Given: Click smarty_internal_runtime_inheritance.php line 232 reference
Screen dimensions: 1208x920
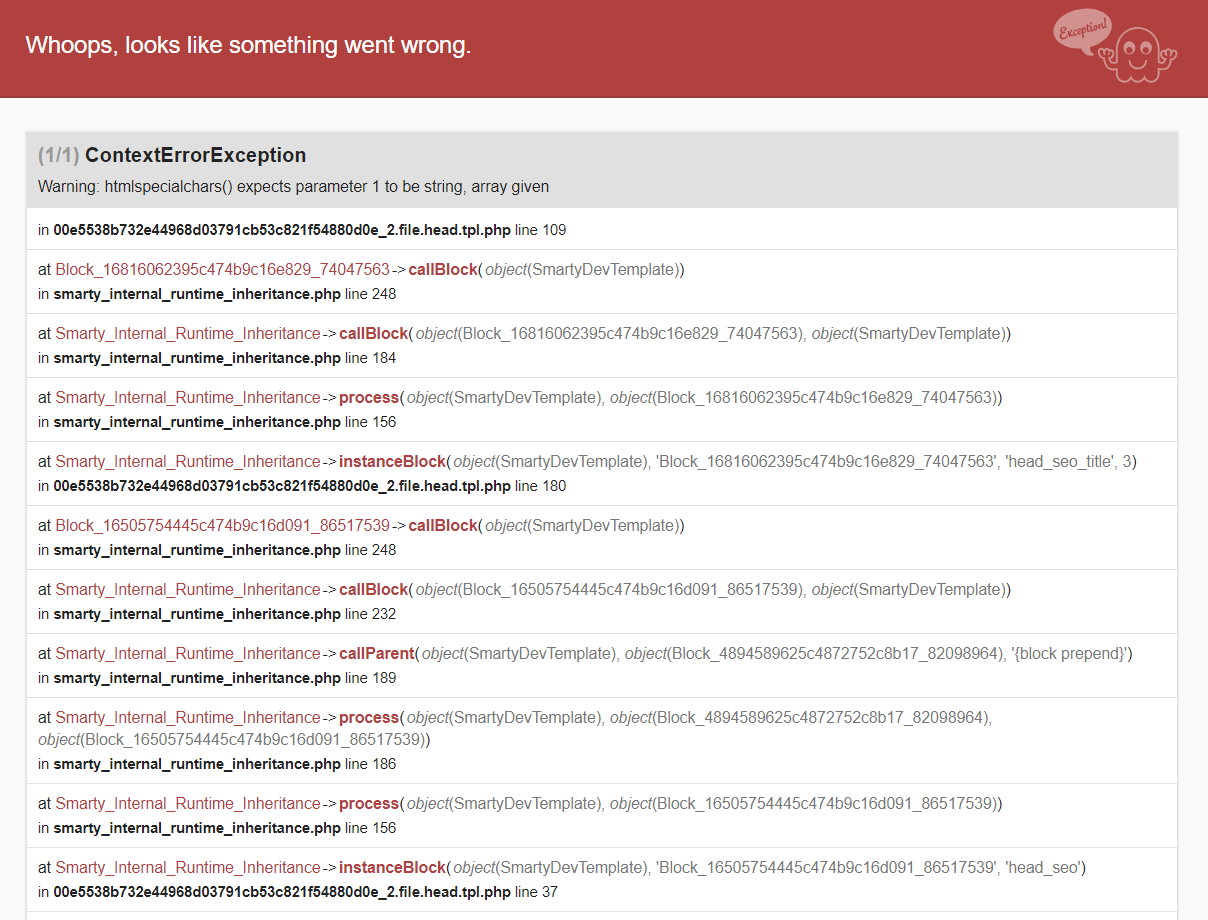Looking at the screenshot, I should 225,614.
